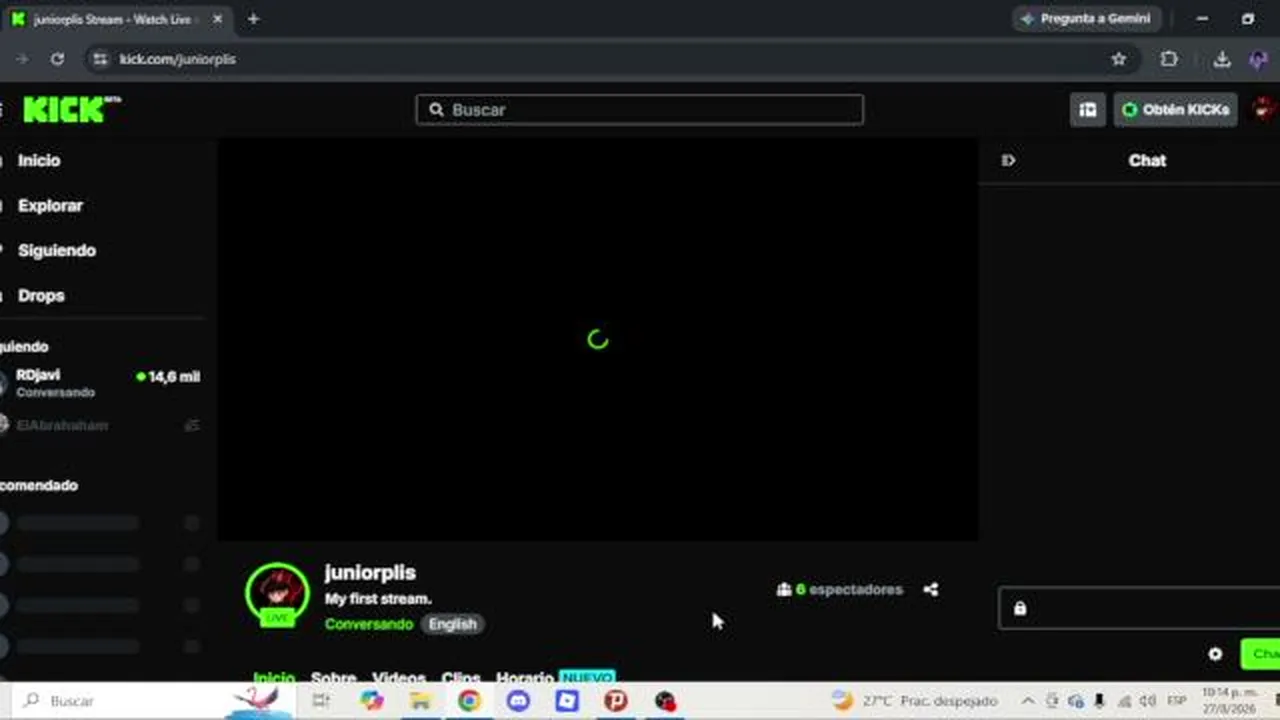The width and height of the screenshot is (1280, 720).
Task: Click the share icon beside espectadores
Action: (x=931, y=590)
